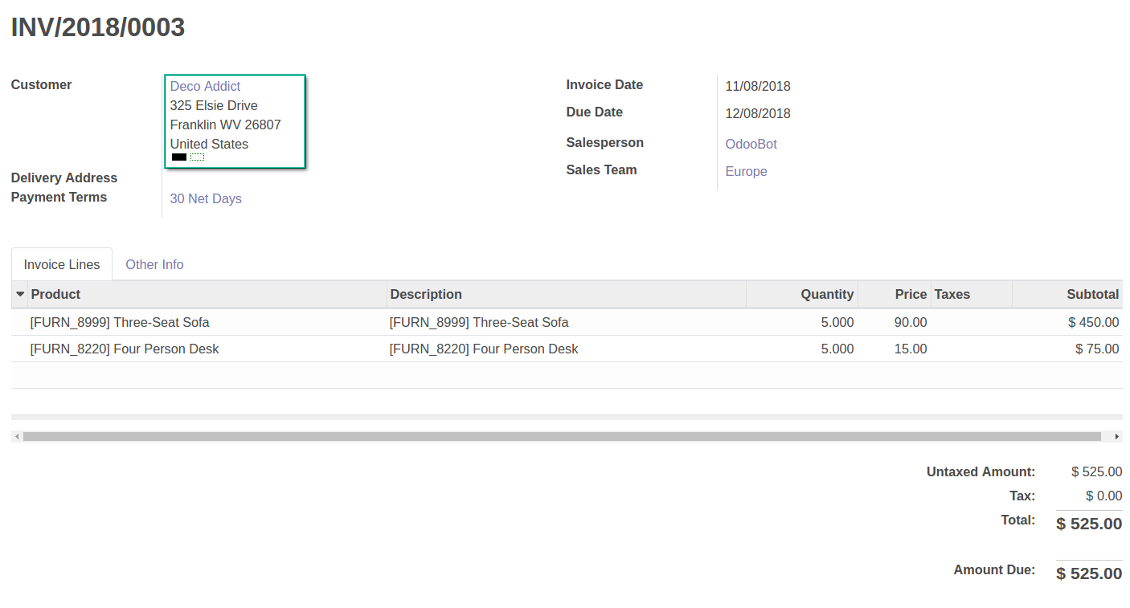The height and width of the screenshot is (608, 1130).
Task: Expand the dropdown arrow beside Product header
Action: coord(20,294)
